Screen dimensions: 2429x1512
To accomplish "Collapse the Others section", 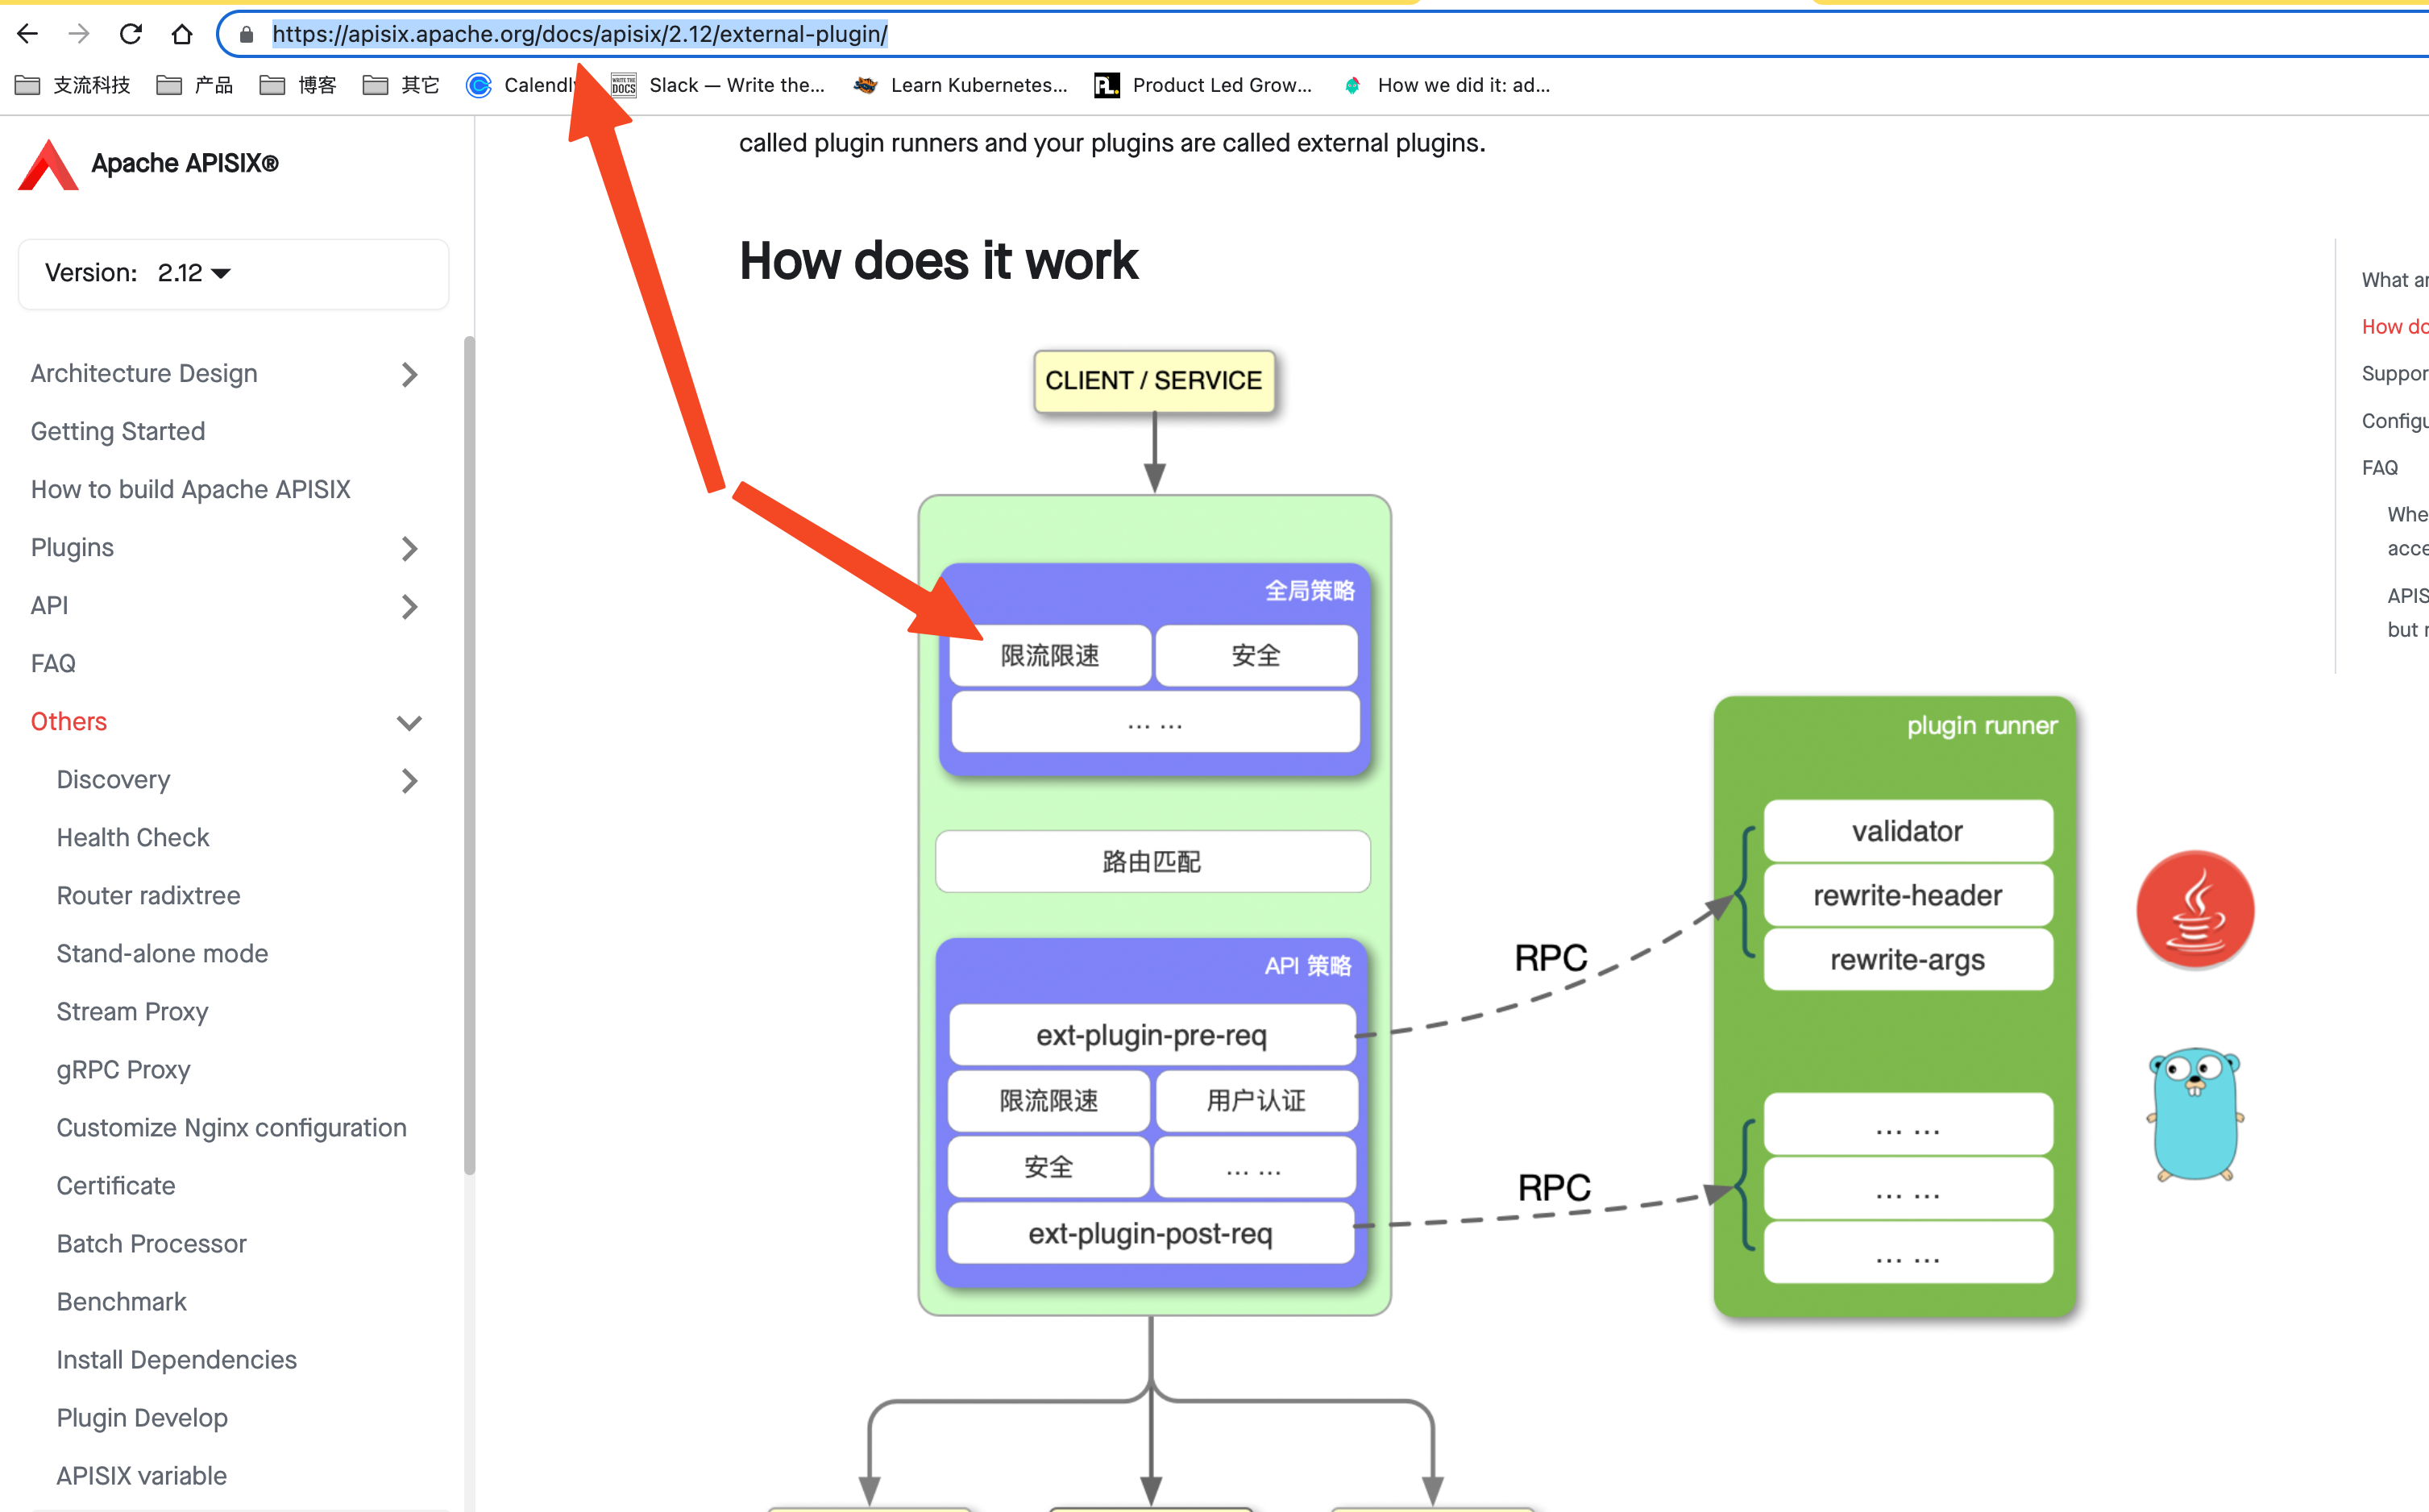I will tap(409, 722).
